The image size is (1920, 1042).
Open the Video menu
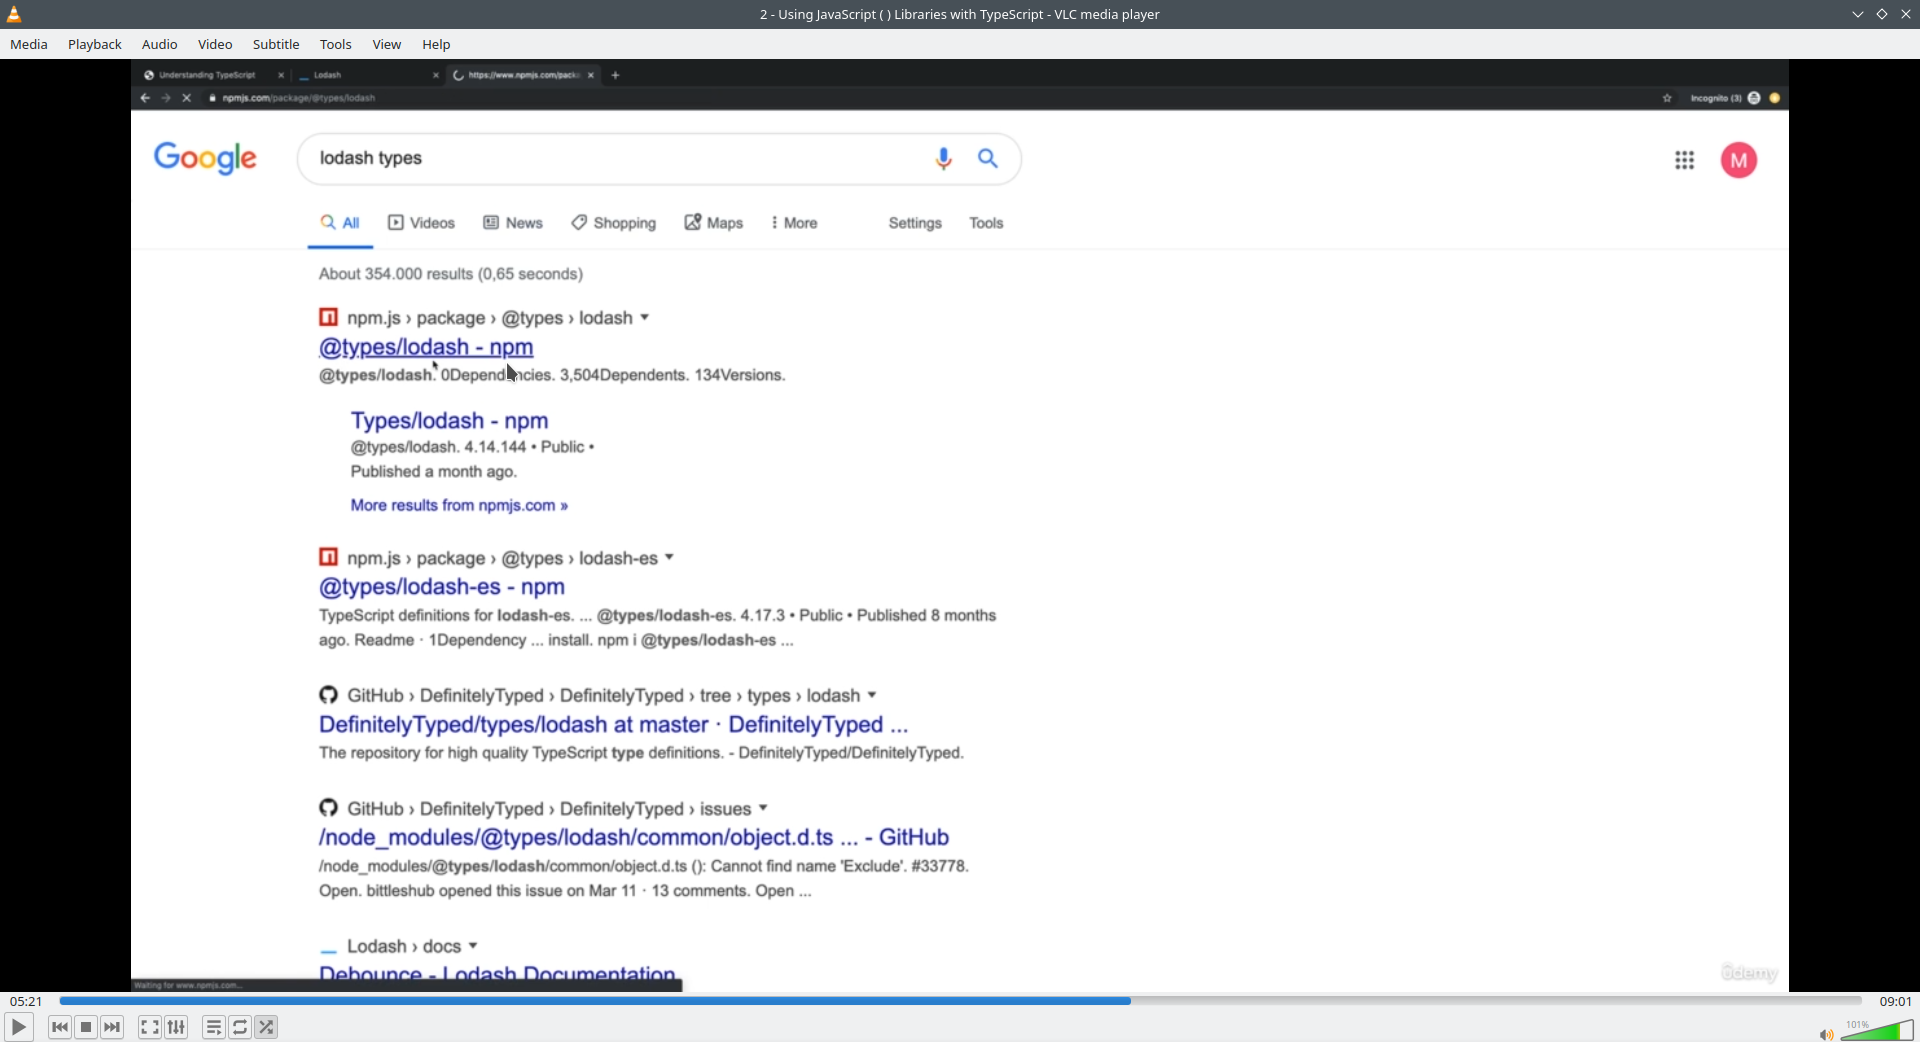(215, 44)
